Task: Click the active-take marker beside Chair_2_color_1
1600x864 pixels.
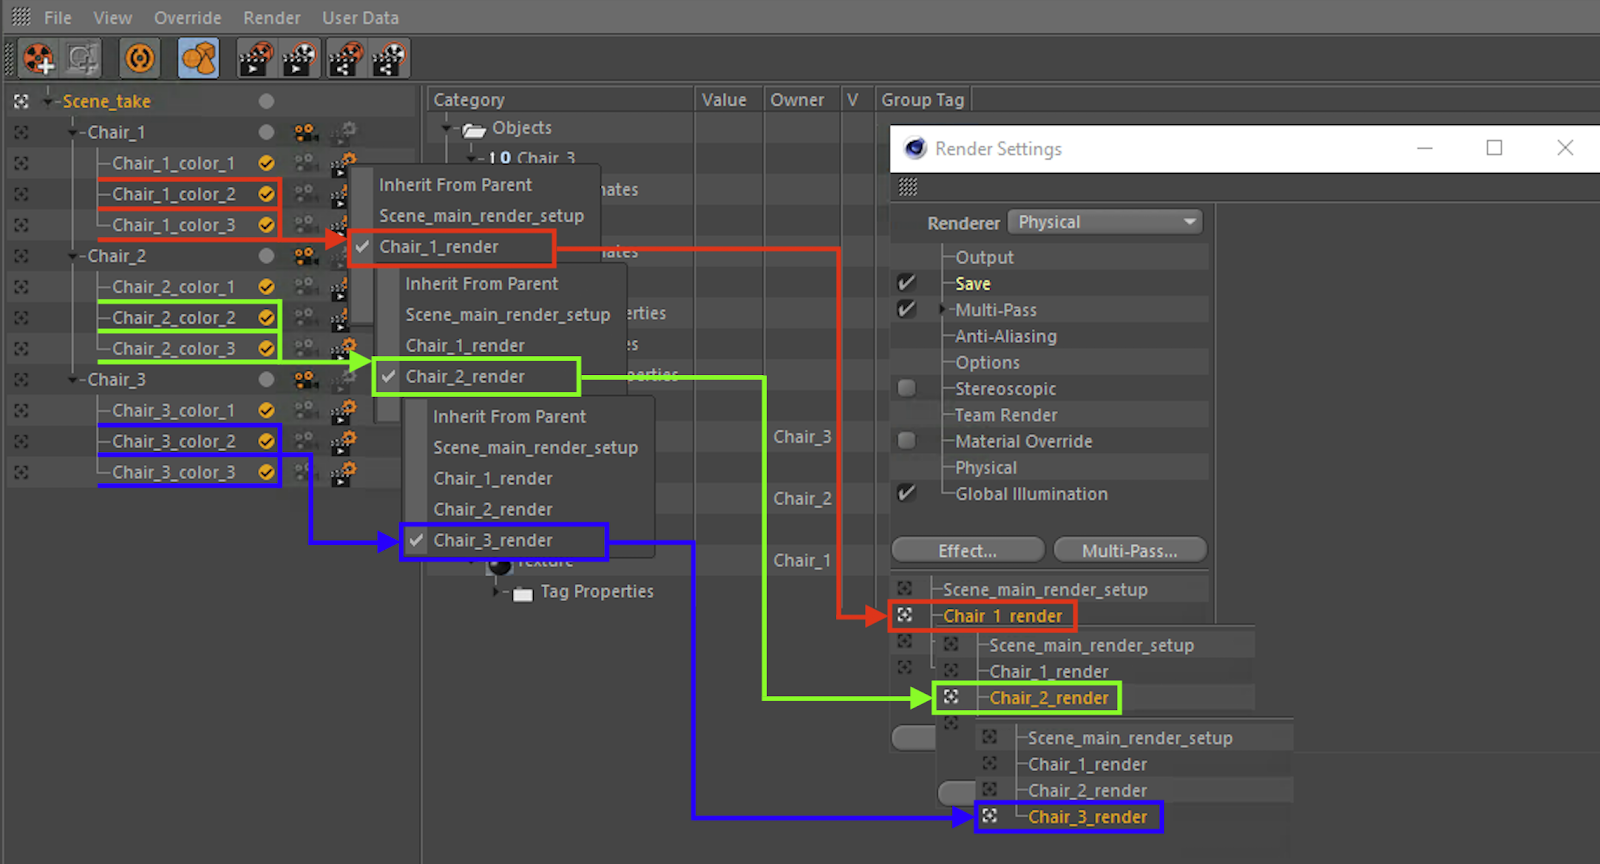Action: tap(21, 287)
